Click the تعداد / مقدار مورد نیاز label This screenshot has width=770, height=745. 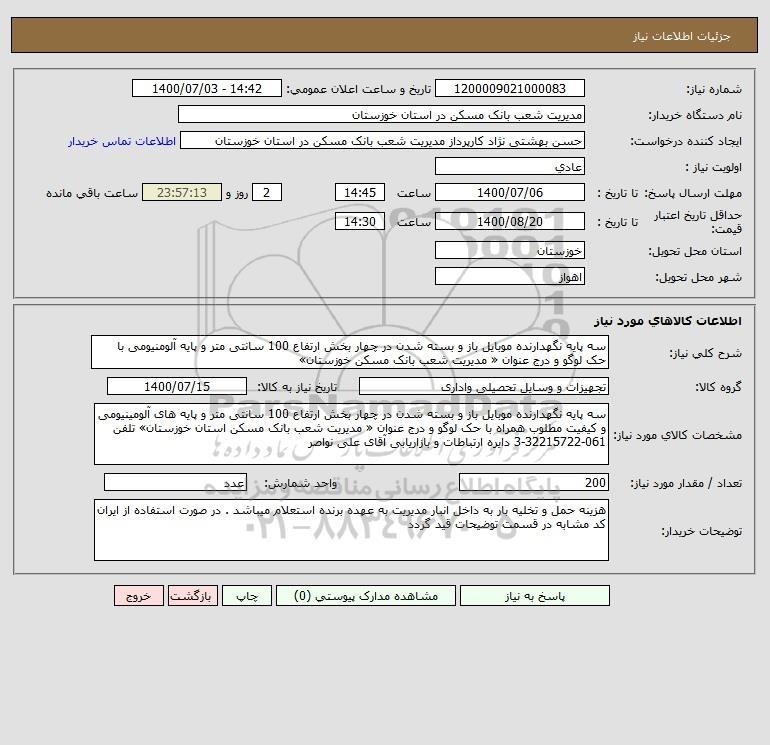coord(686,483)
